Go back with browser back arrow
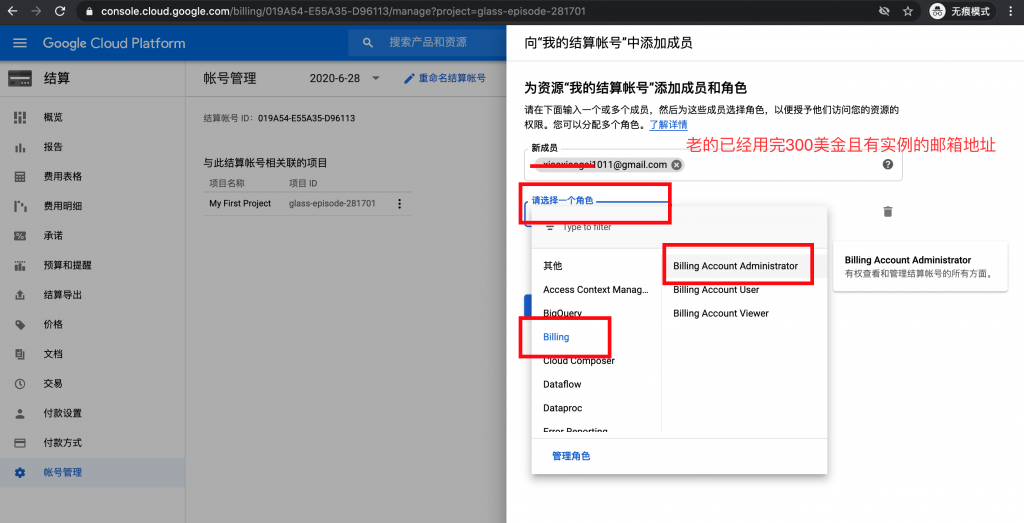 point(12,11)
